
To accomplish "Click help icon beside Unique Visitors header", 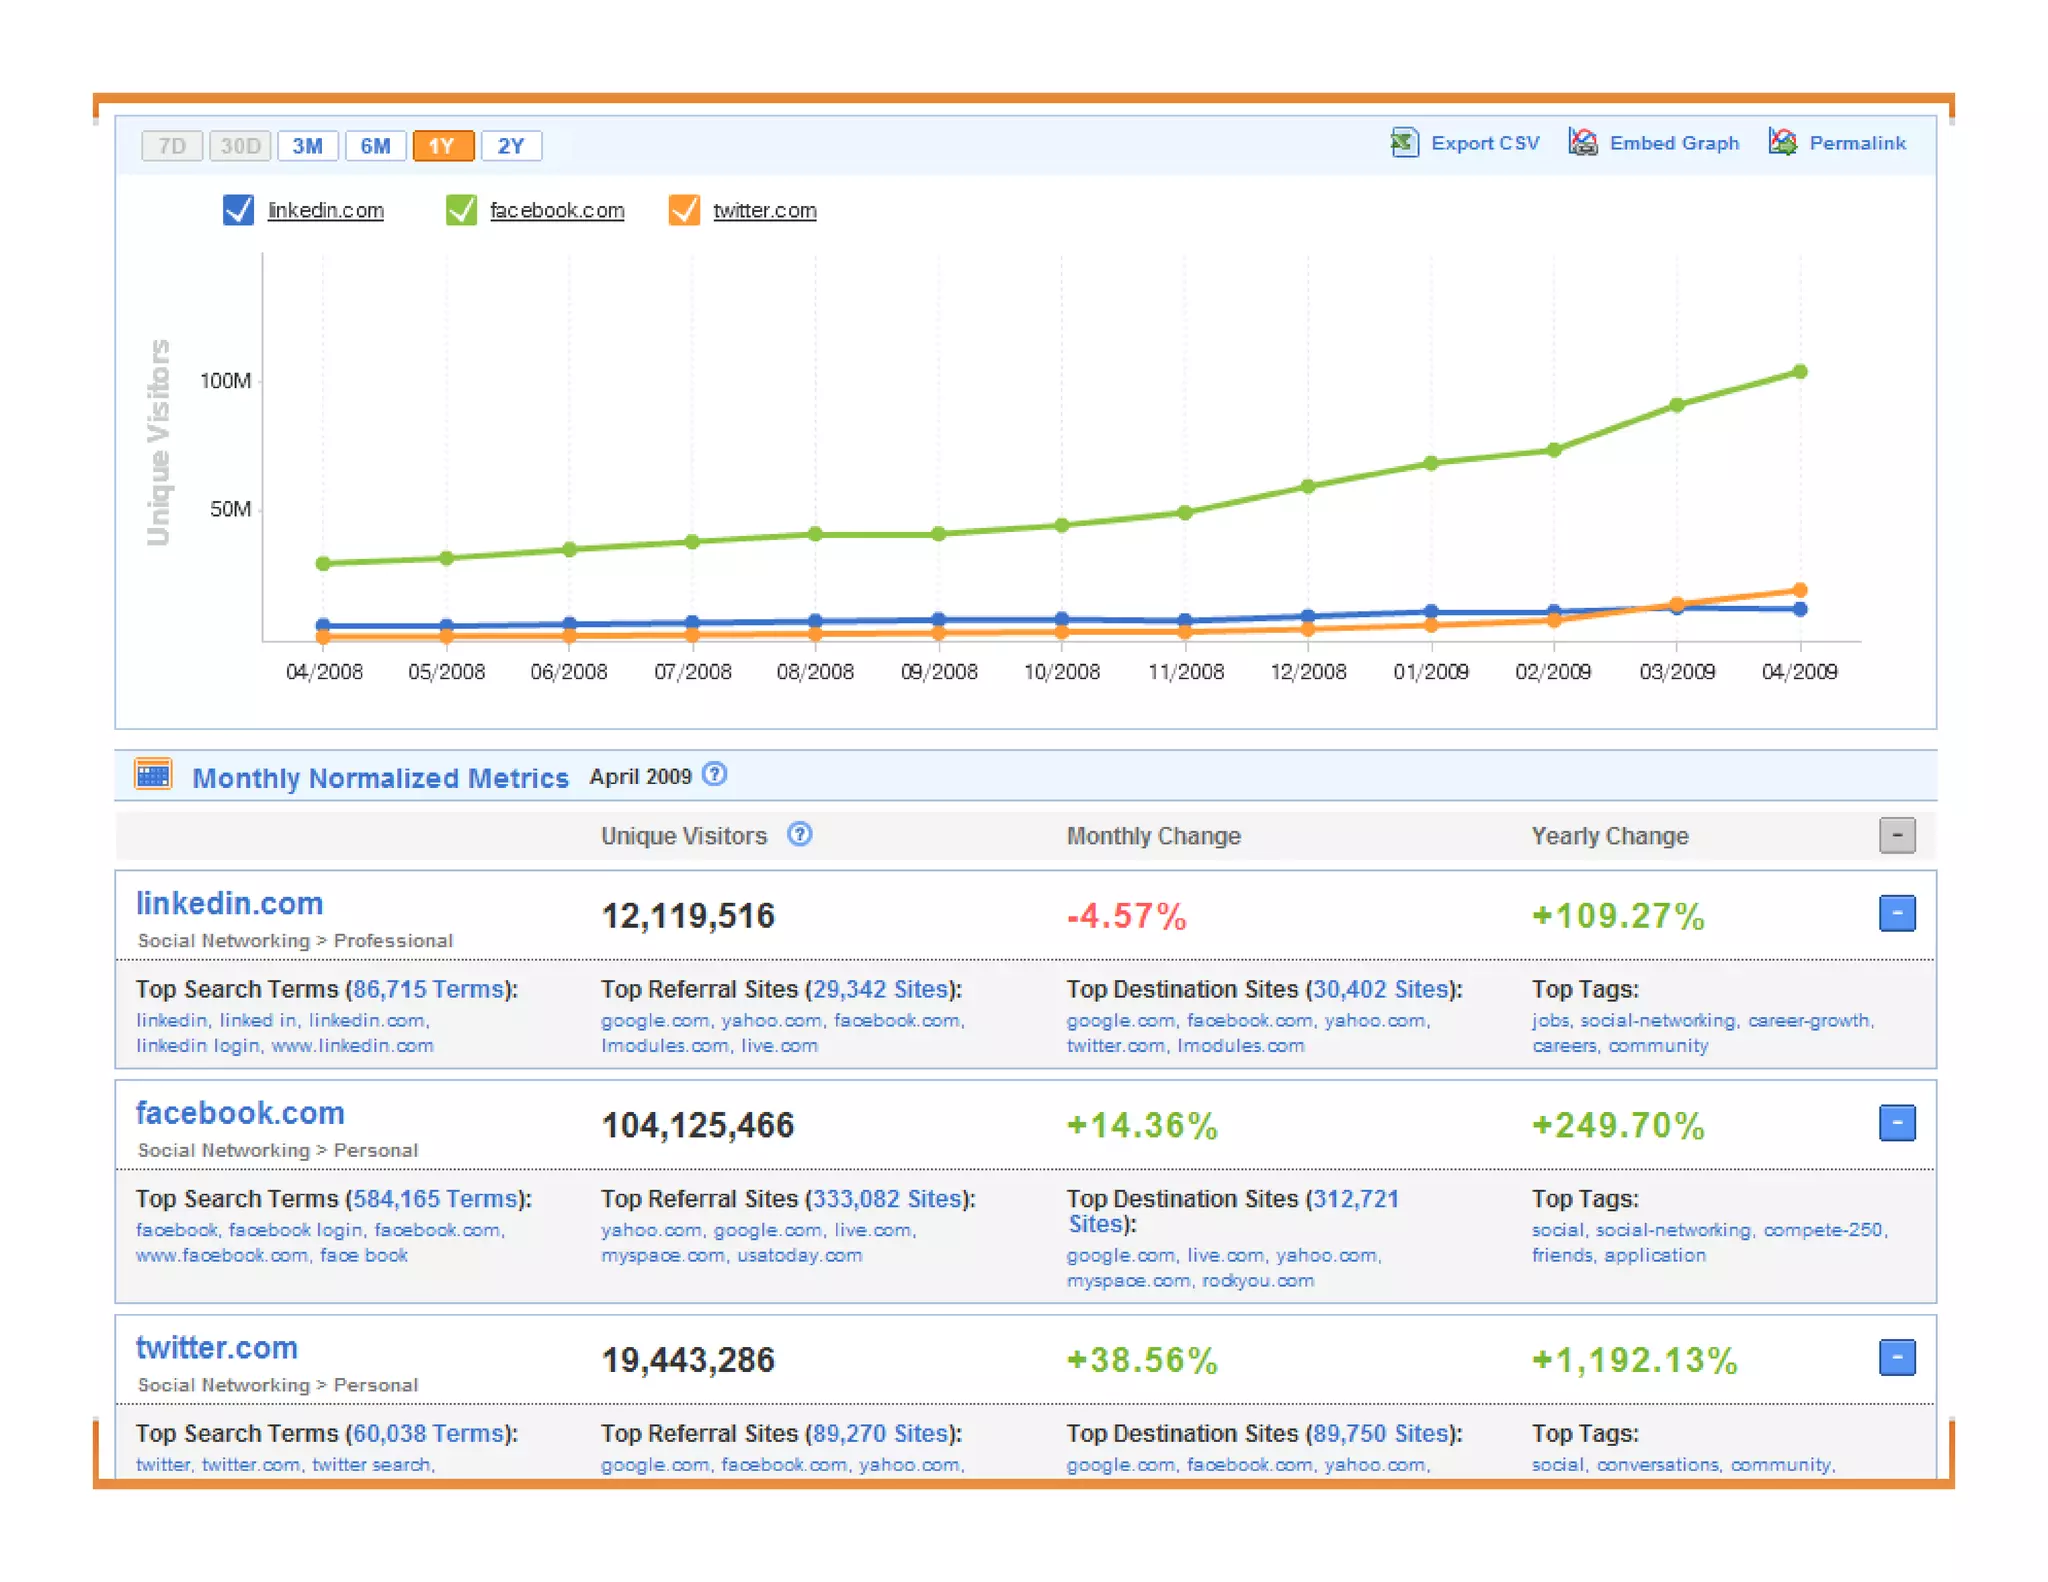I will (799, 834).
